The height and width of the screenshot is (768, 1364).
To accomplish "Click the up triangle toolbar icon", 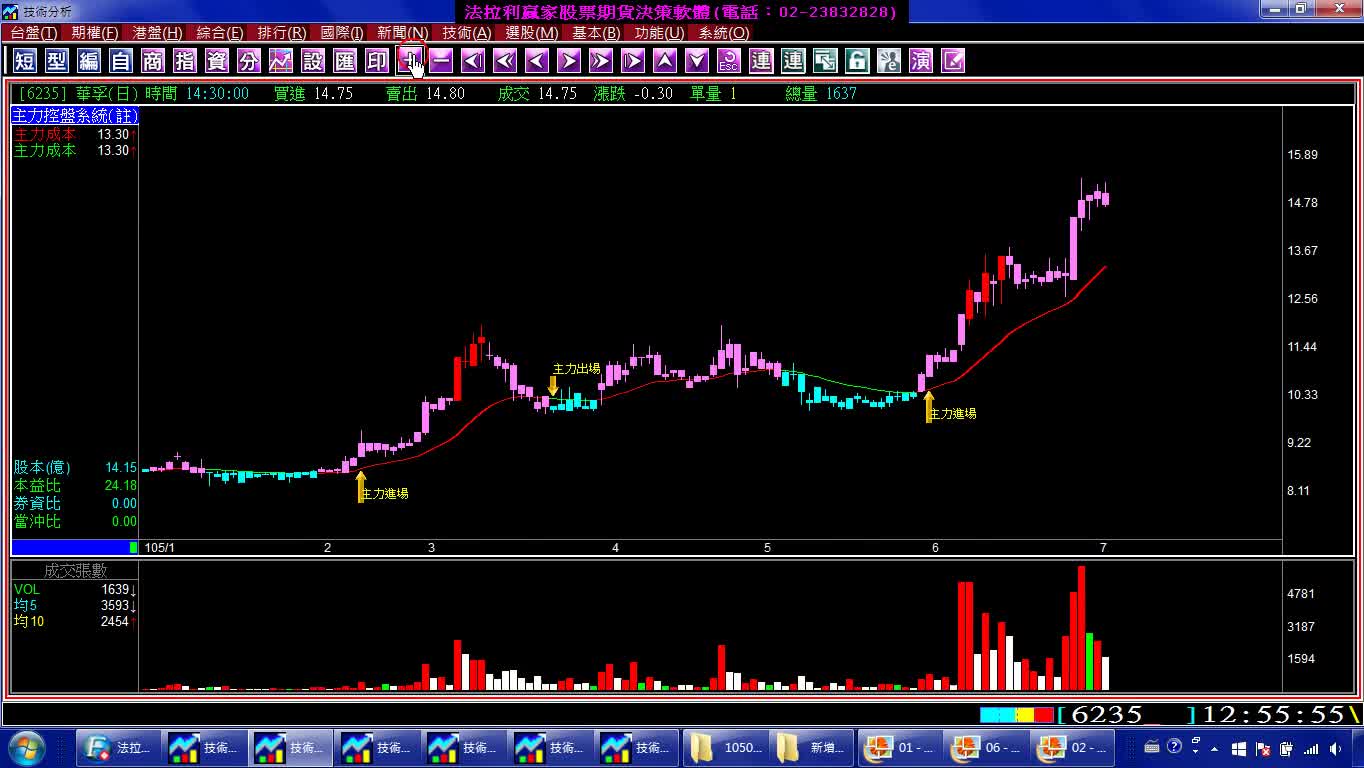I will point(665,61).
